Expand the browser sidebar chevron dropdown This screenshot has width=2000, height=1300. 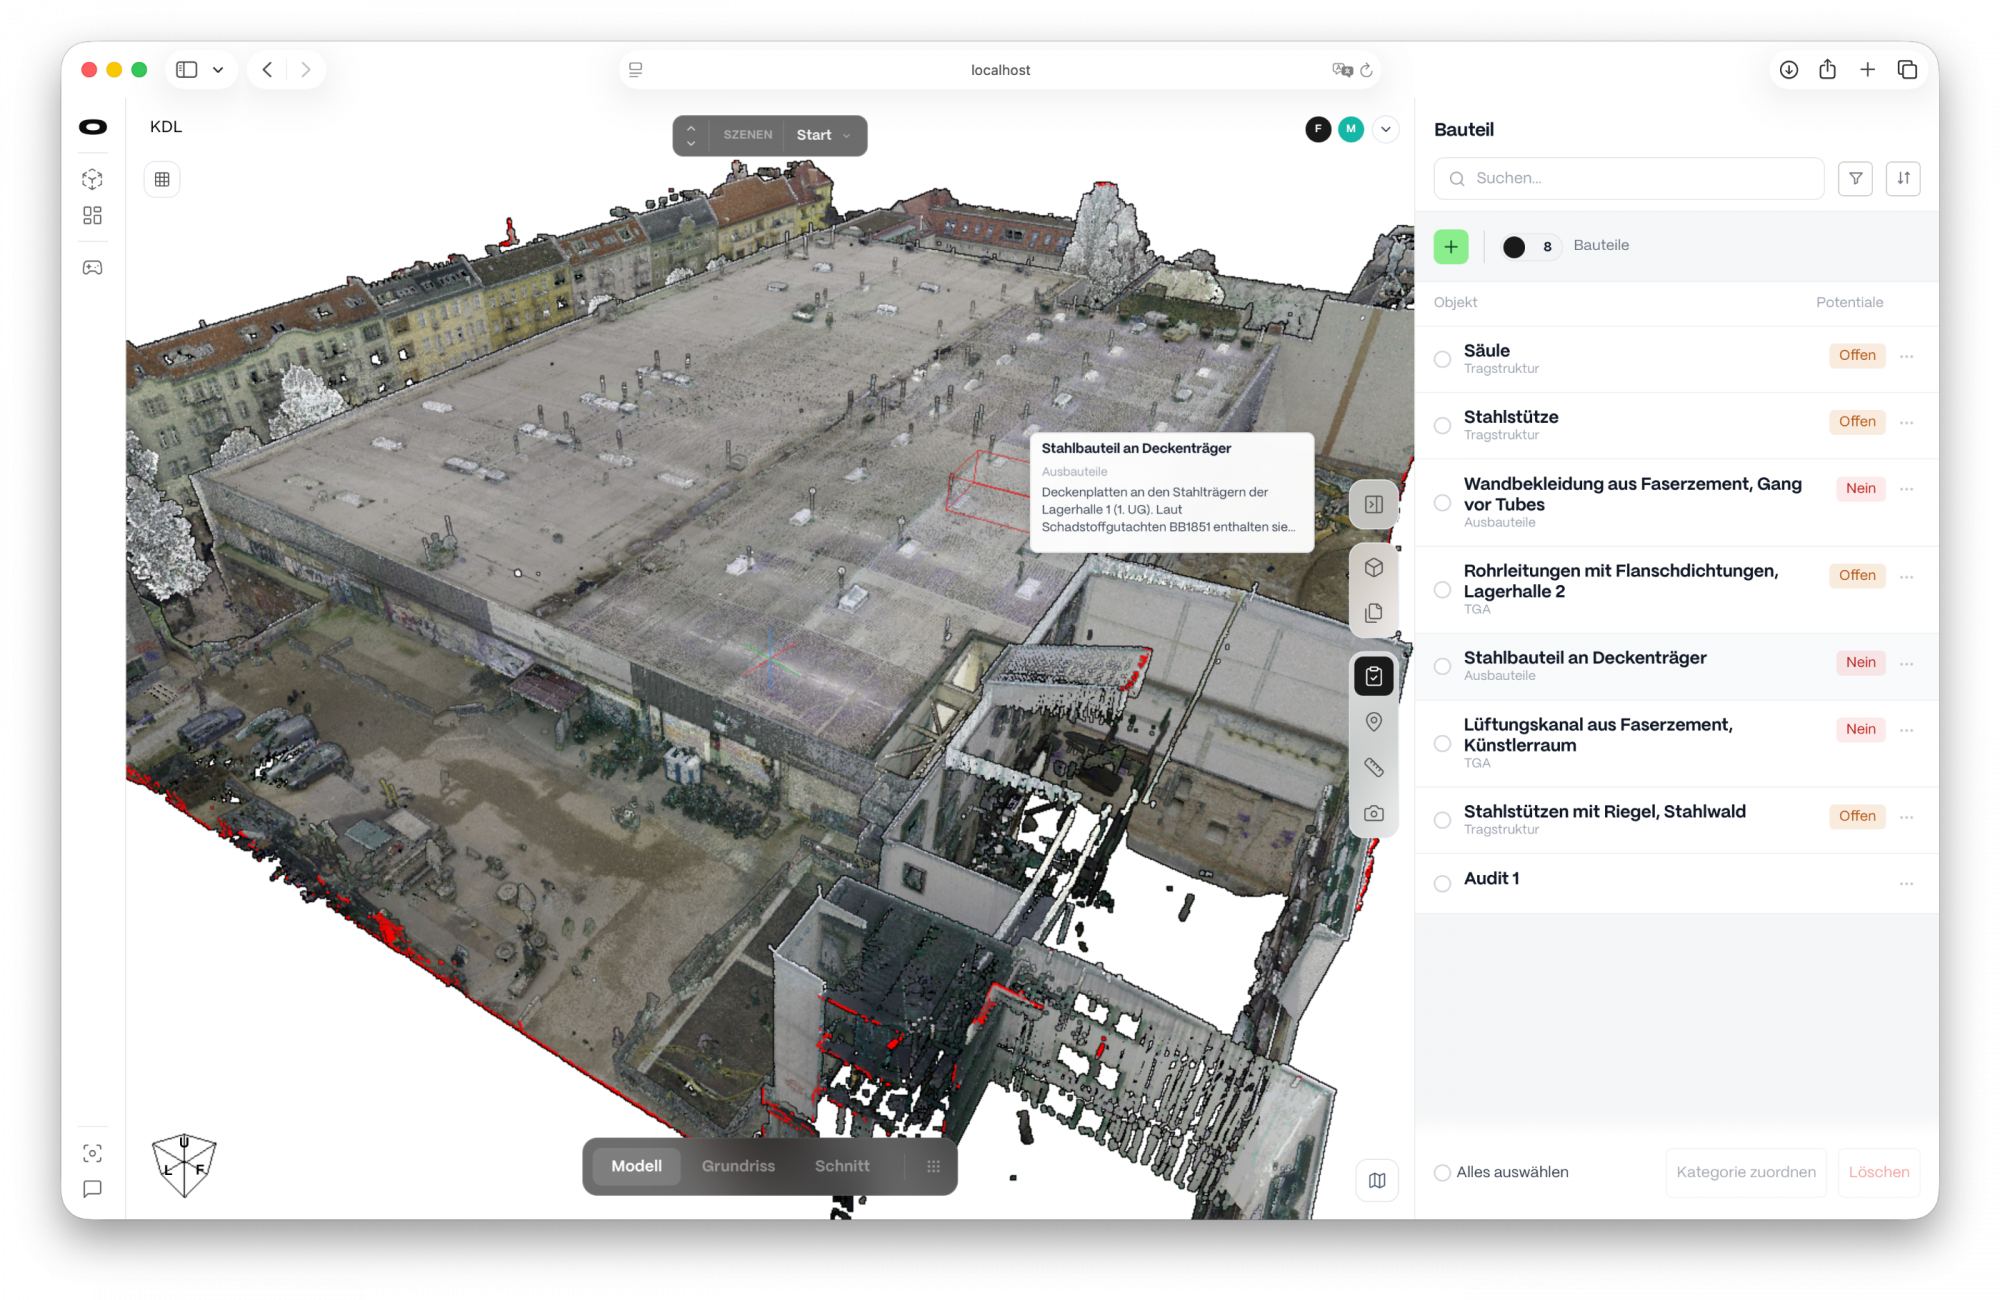218,70
